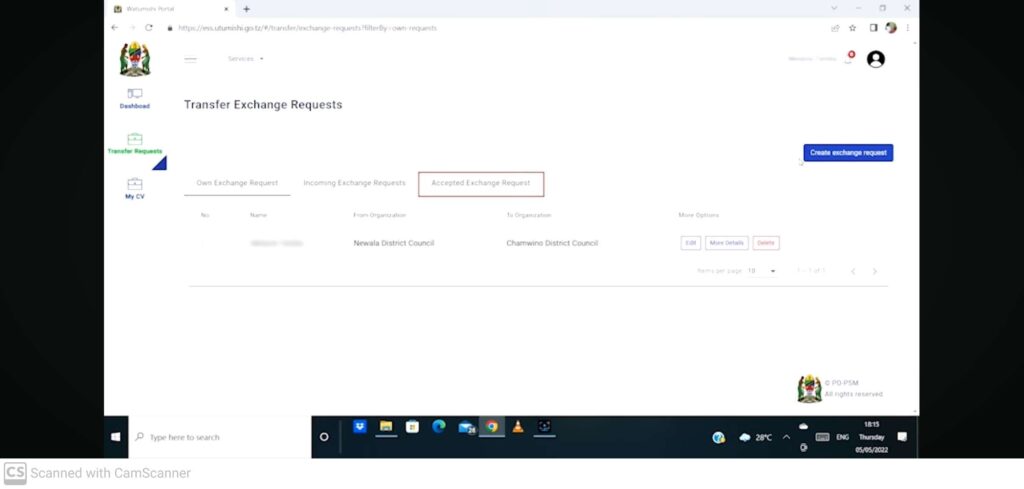Open the notifications bell icon
The height and width of the screenshot is (489, 1024).
pos(848,60)
